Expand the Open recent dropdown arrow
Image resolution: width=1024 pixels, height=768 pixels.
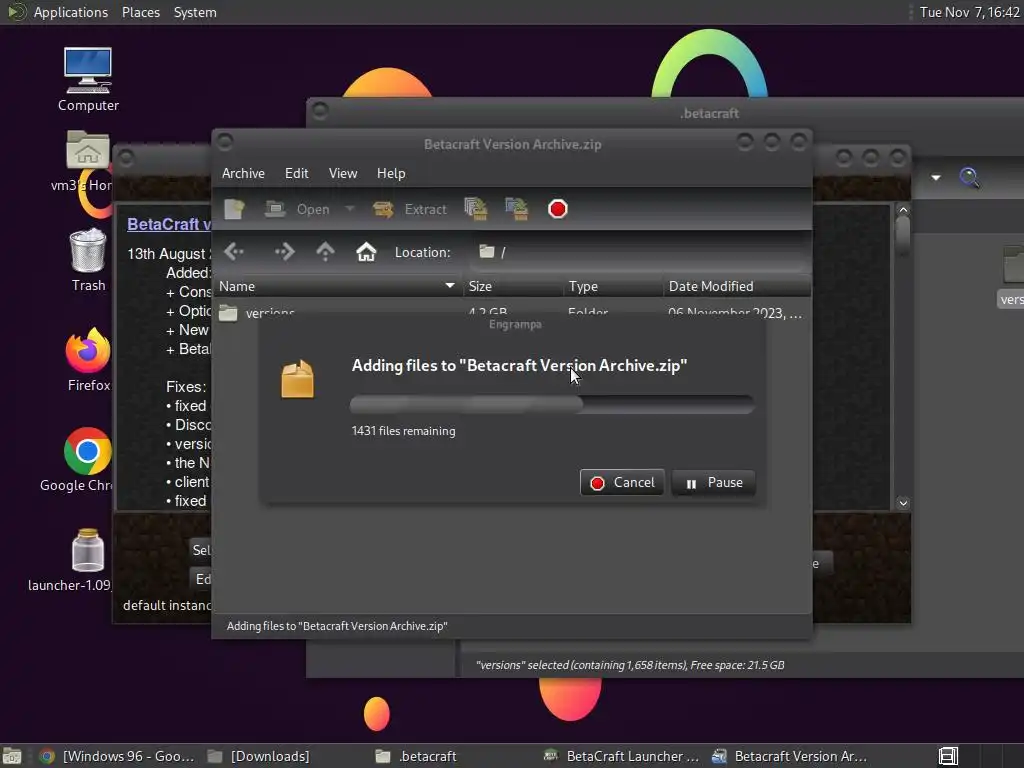point(350,209)
